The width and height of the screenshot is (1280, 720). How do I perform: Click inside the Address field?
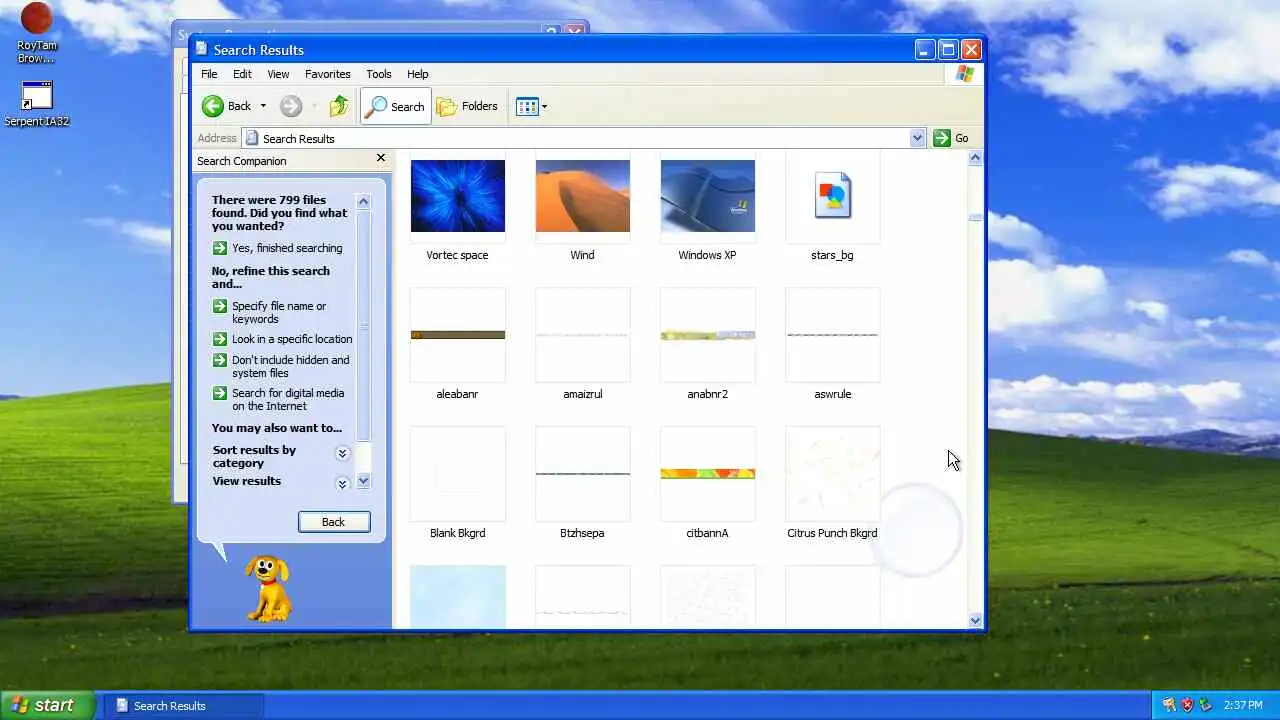pos(575,138)
